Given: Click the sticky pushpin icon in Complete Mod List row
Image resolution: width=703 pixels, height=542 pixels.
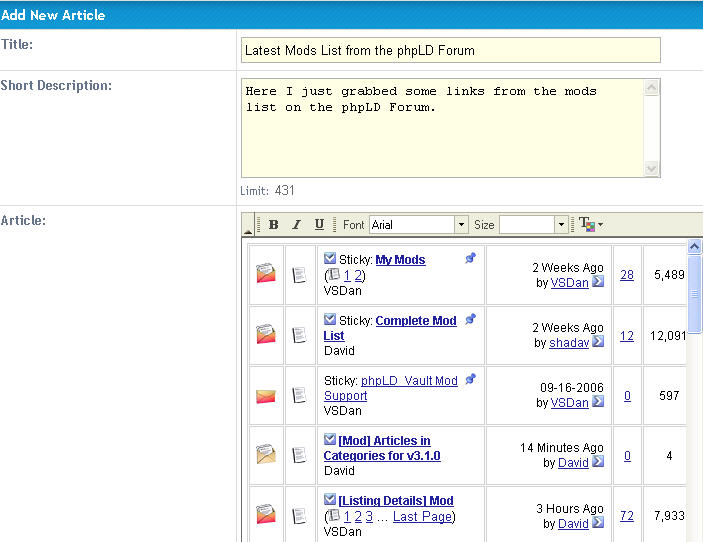Looking at the screenshot, I should tap(470, 319).
